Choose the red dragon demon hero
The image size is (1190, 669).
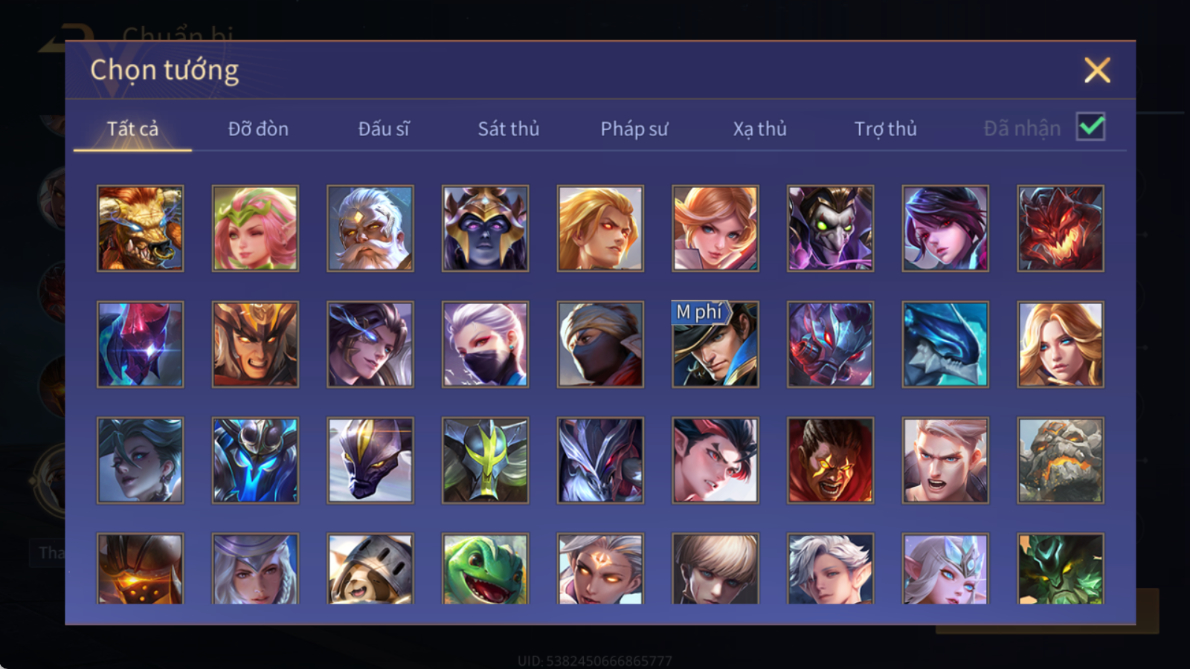click(x=1060, y=228)
